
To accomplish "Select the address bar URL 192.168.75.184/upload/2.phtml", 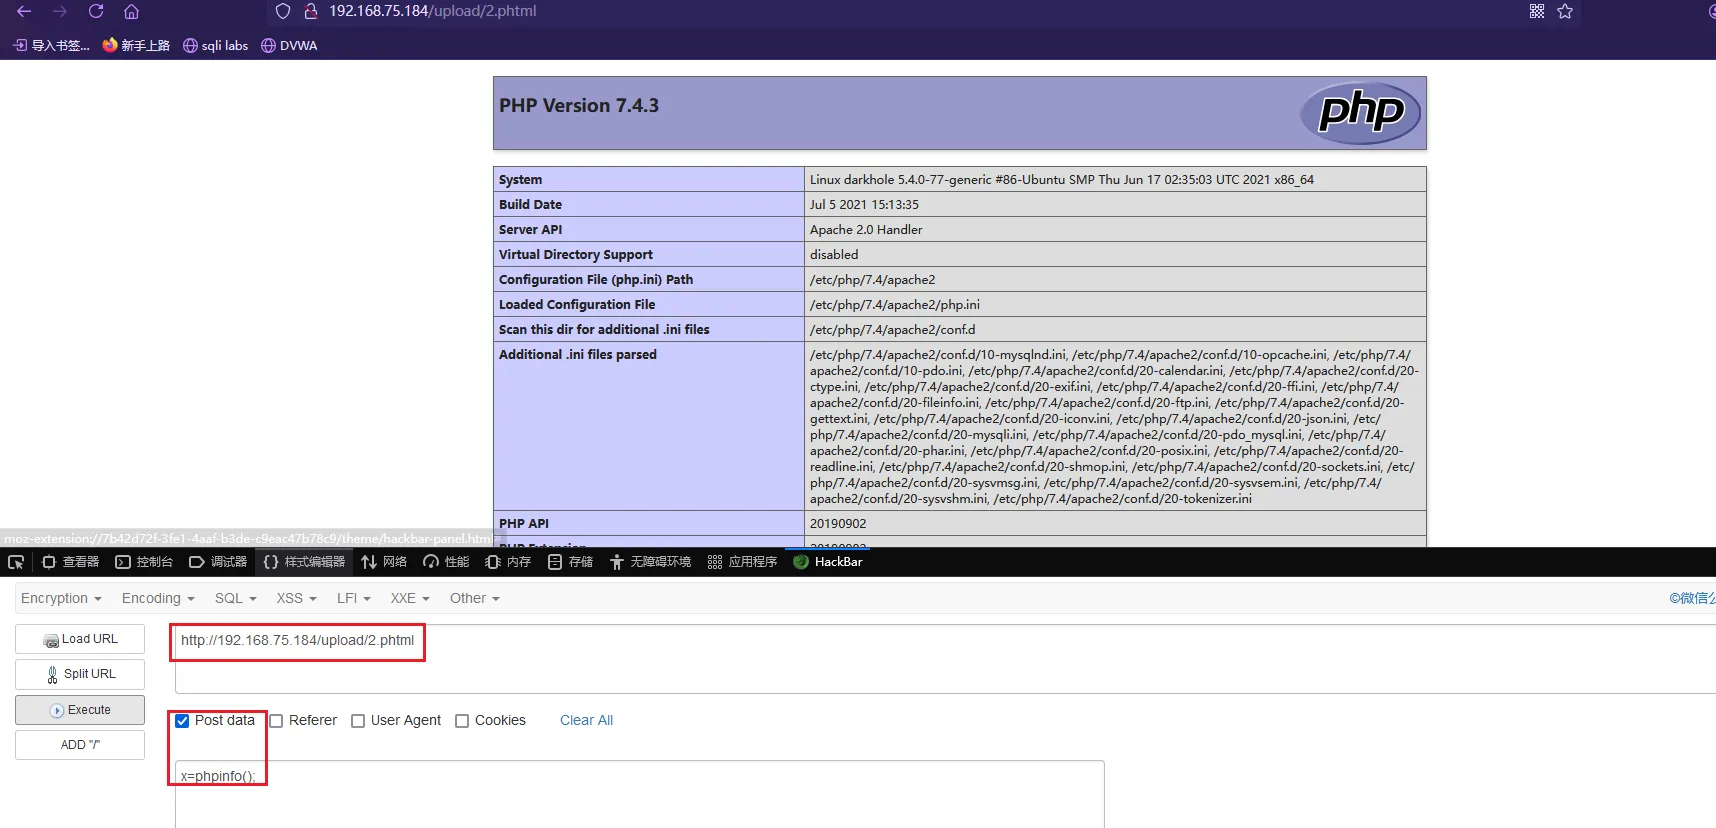I will tap(433, 11).
